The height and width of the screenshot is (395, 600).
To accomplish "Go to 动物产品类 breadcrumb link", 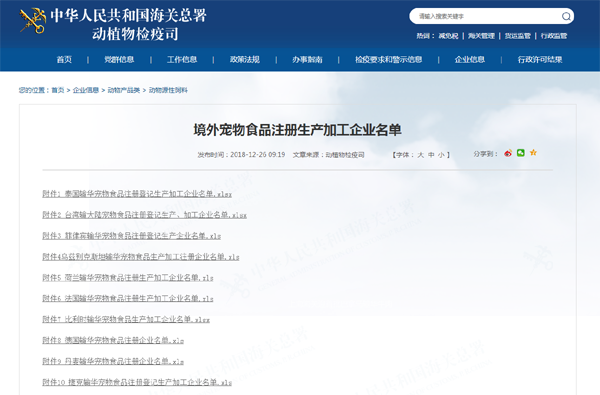I will 124,90.
